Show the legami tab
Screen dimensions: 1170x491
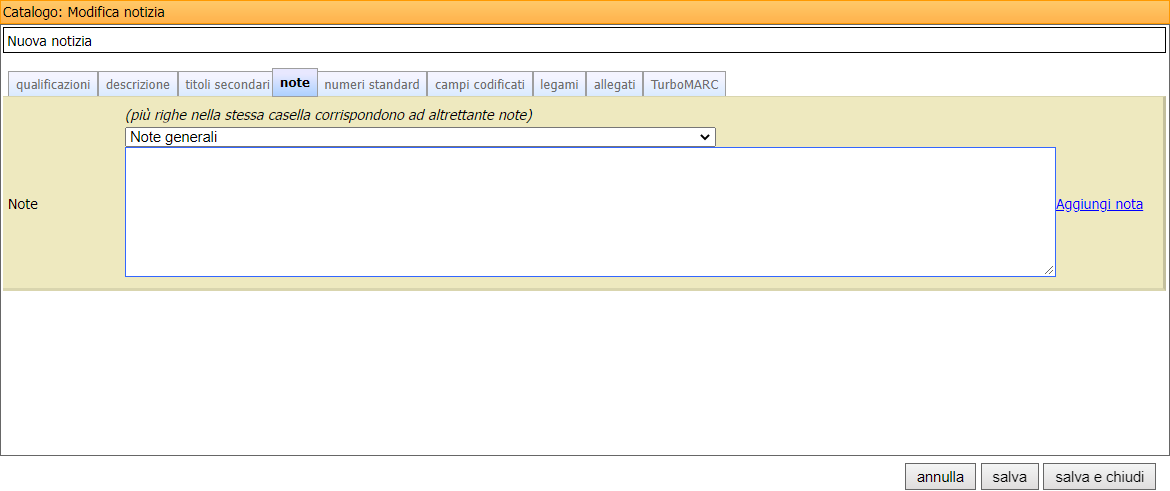559,85
